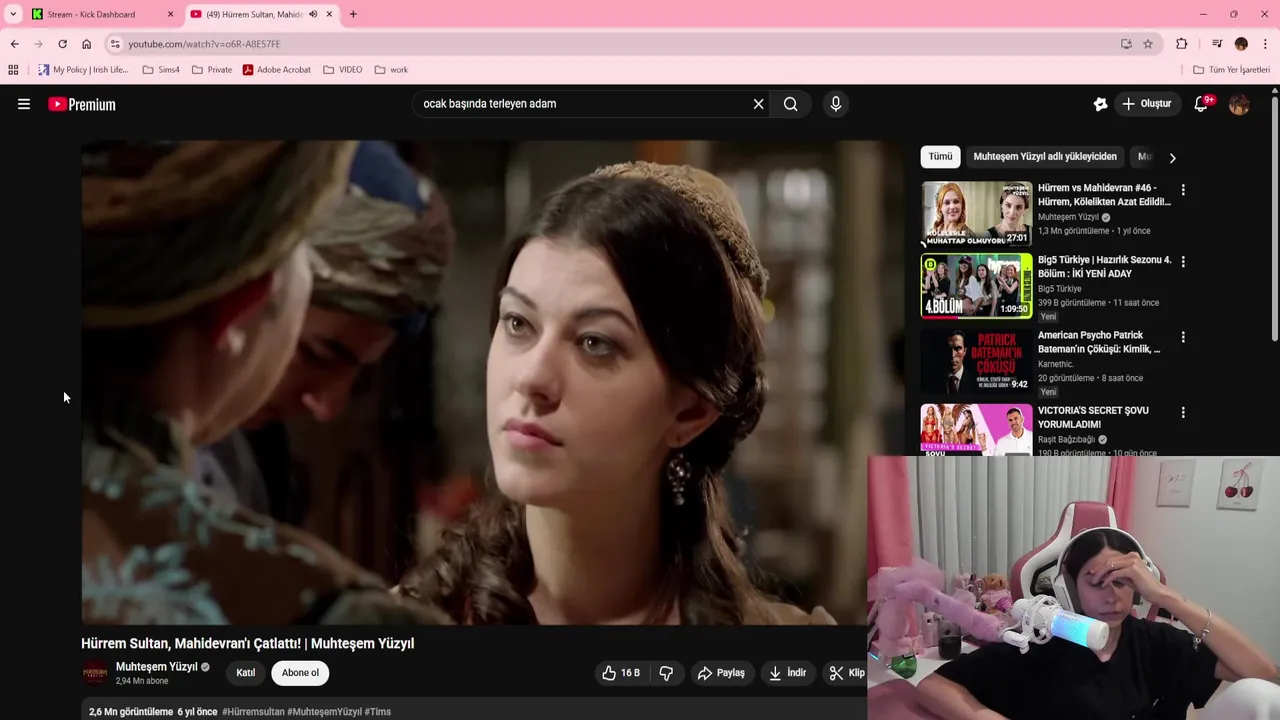Image resolution: width=1280 pixels, height=720 pixels.
Task: Bookmark this page with the star
Action: coord(1148,44)
